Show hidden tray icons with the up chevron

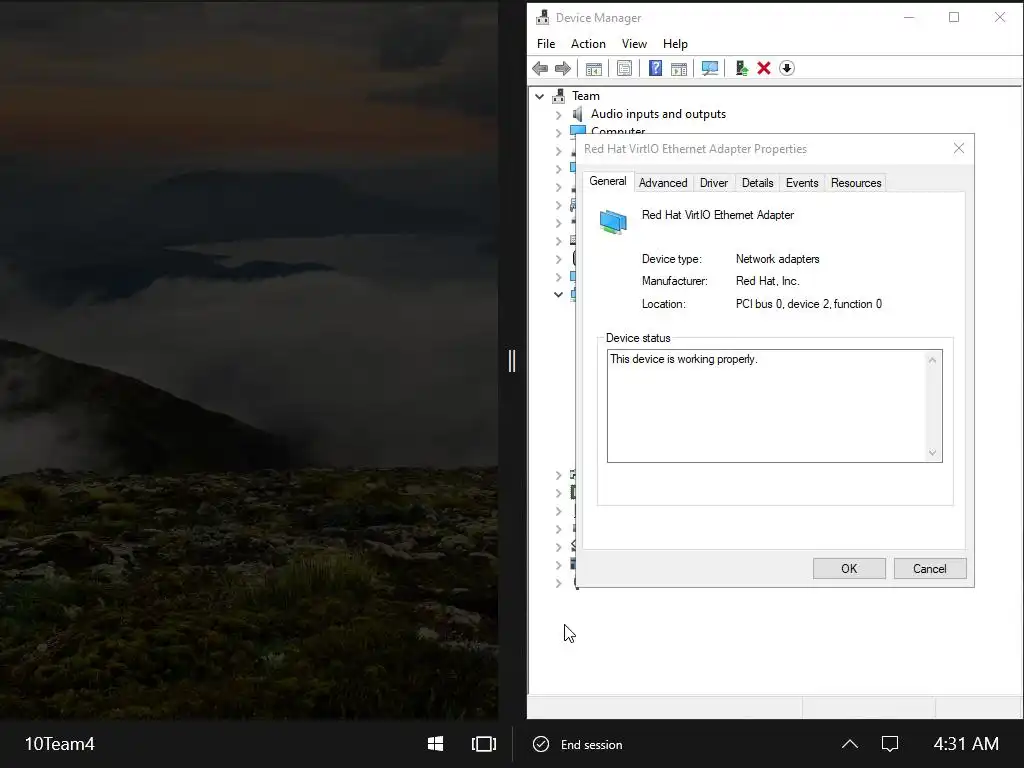pyautogui.click(x=850, y=744)
